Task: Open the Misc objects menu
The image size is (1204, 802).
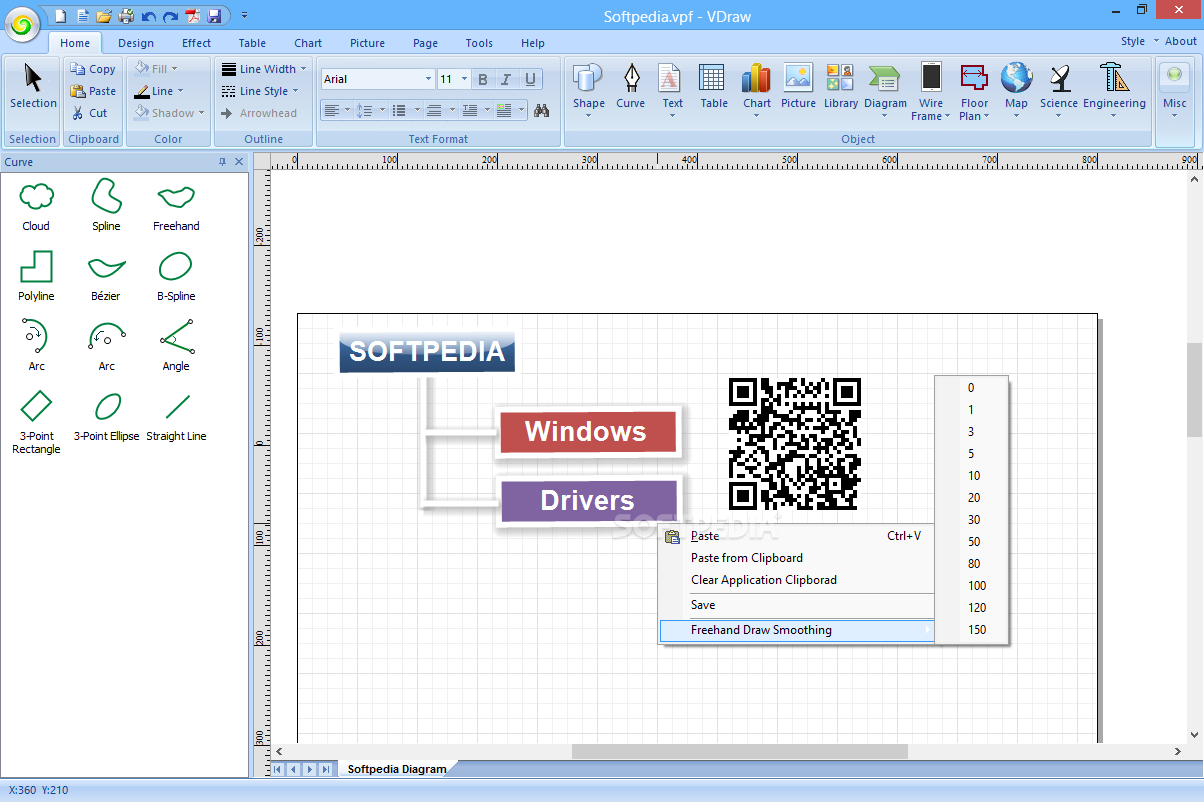Action: tap(1174, 91)
